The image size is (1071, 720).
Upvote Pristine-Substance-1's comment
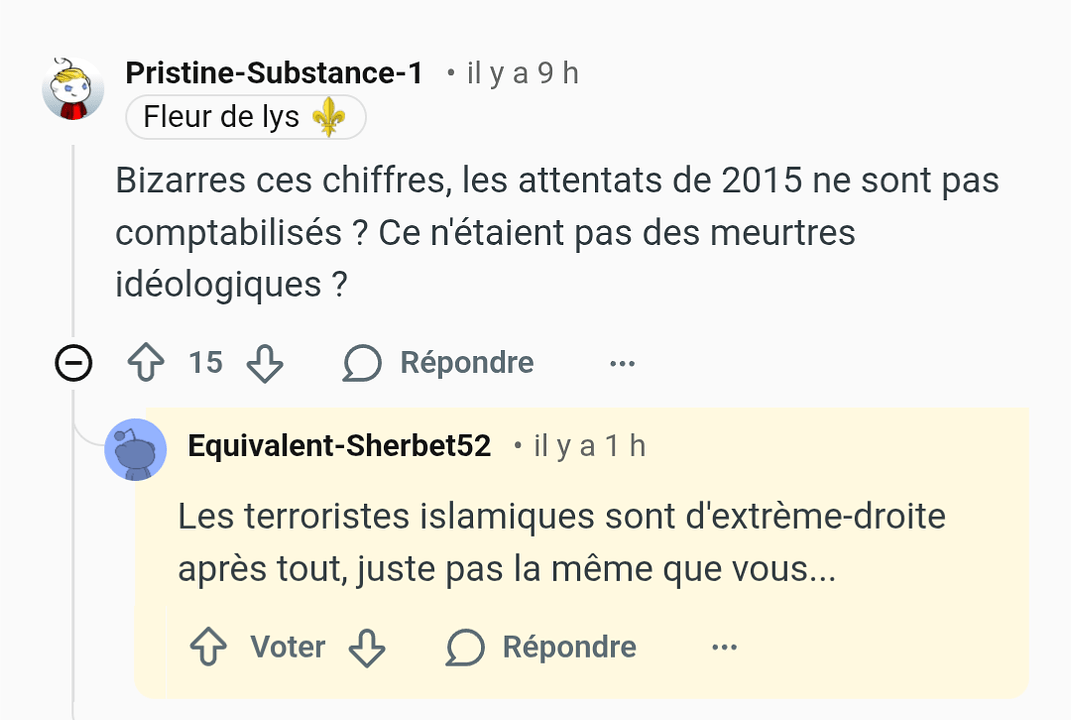click(146, 362)
